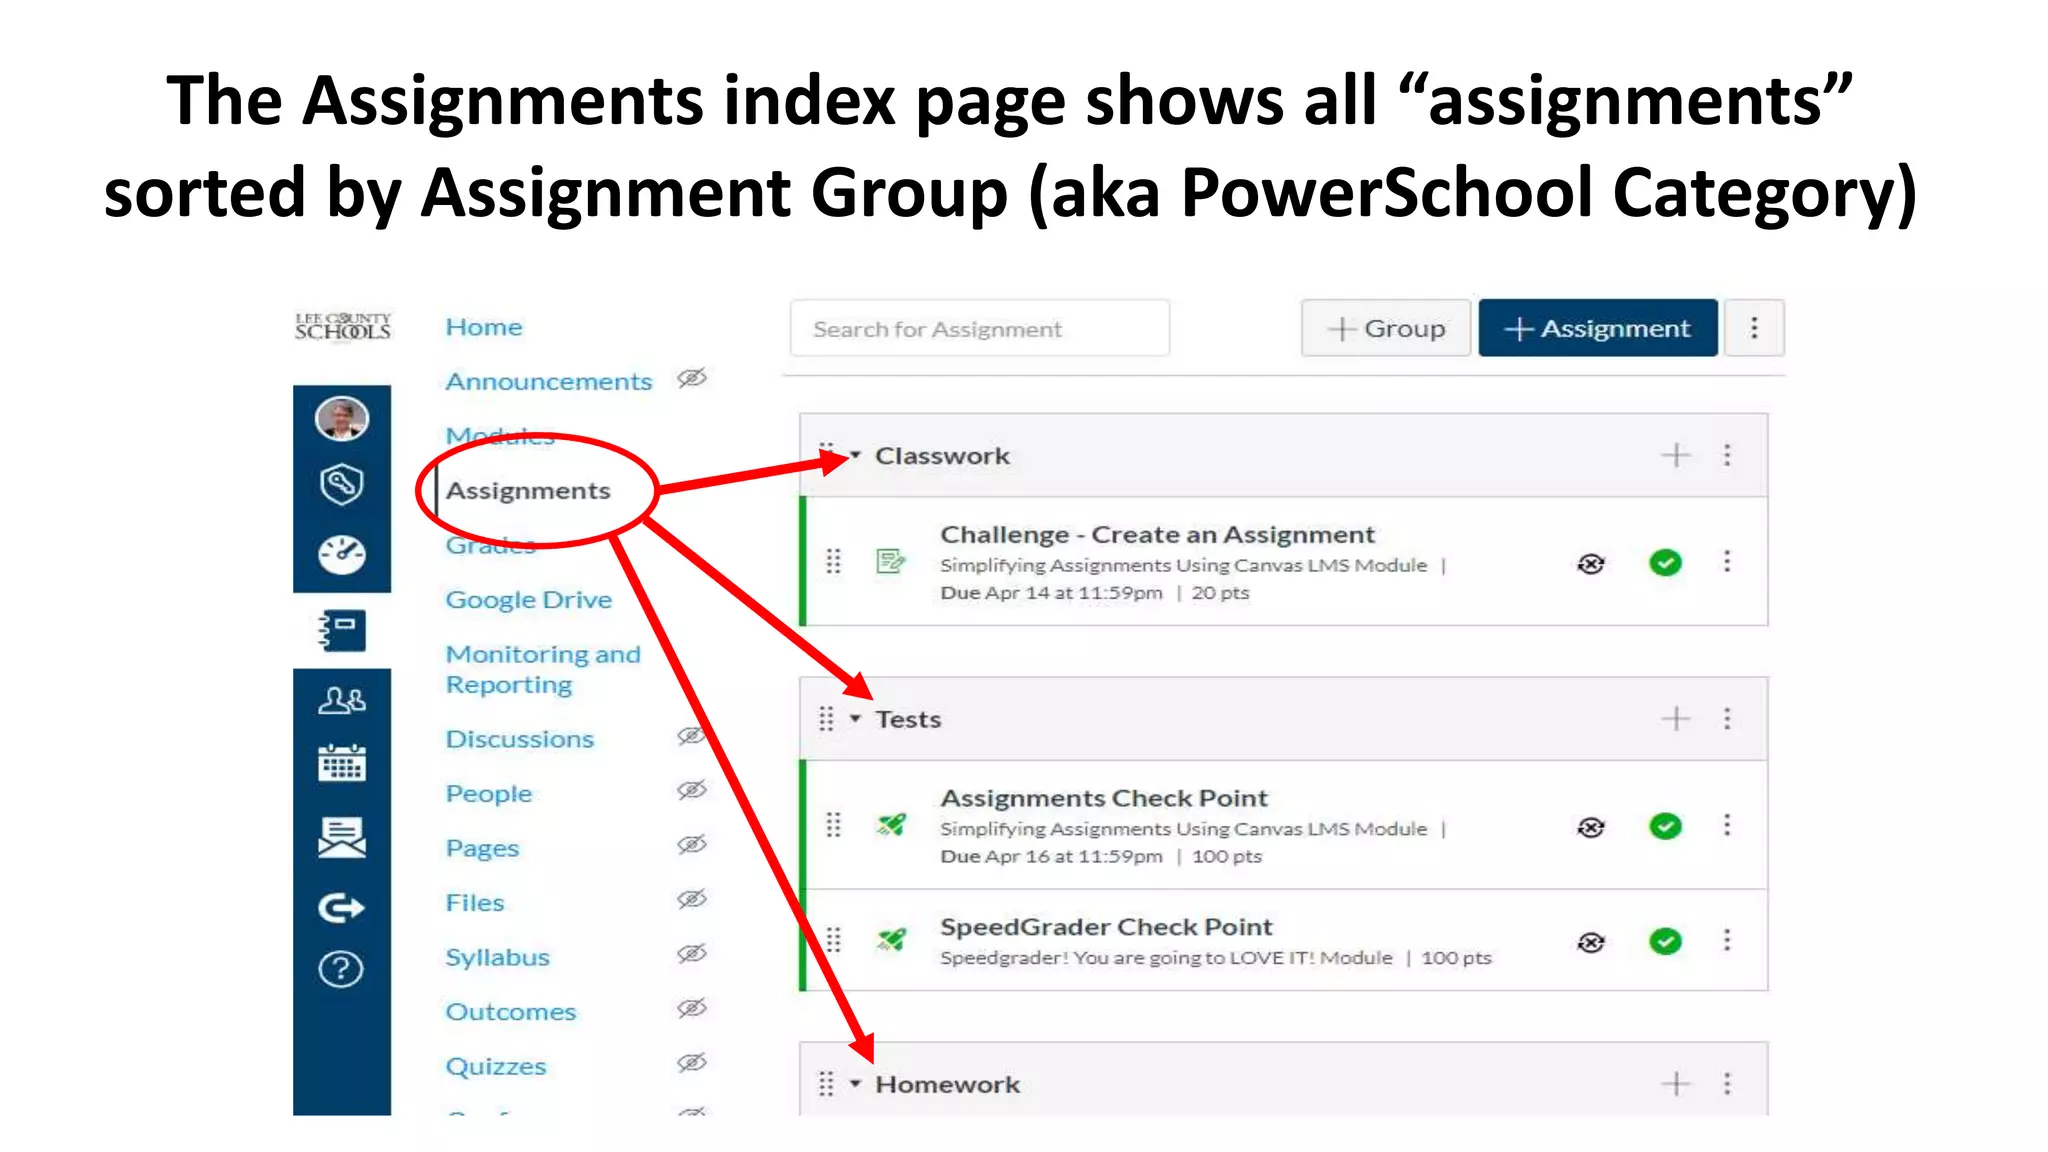The width and height of the screenshot is (2048, 1152).
Task: Toggle publish checkmark for Assignments Check Point
Action: (x=1665, y=826)
